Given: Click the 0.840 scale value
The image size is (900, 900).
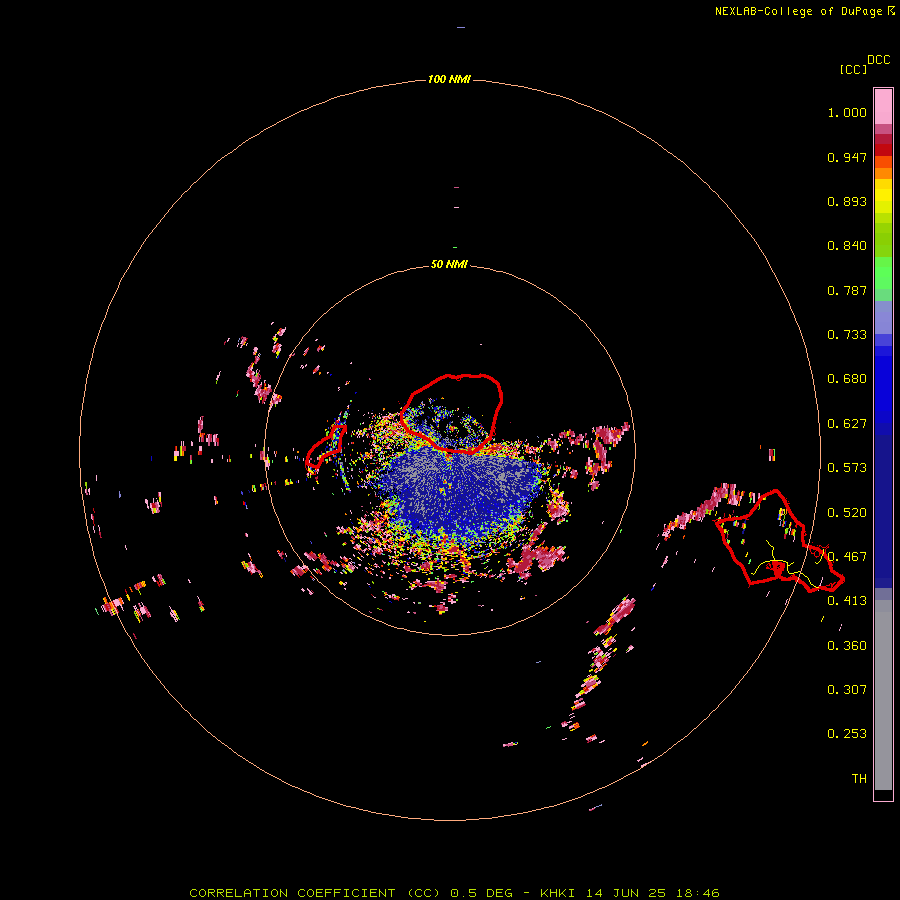Looking at the screenshot, I should point(847,246).
